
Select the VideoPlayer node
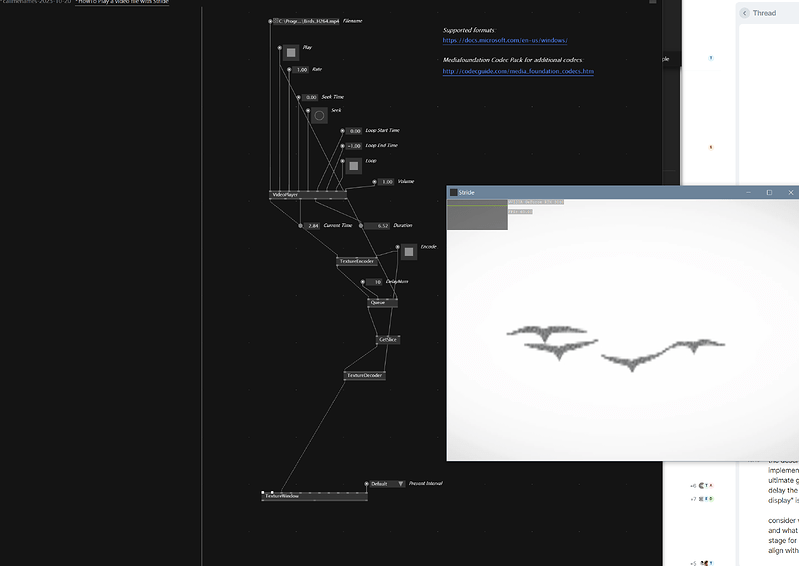pyautogui.click(x=308, y=195)
